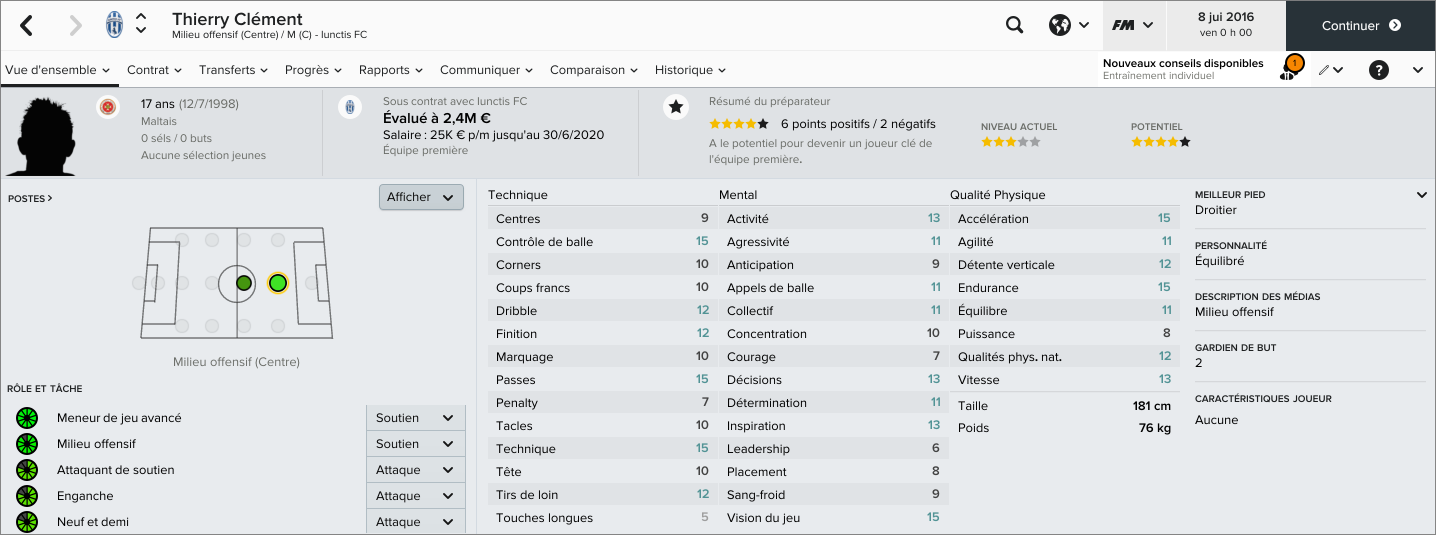Select the Meneur de jeu avancé role
The height and width of the screenshot is (535, 1436).
(x=119, y=418)
